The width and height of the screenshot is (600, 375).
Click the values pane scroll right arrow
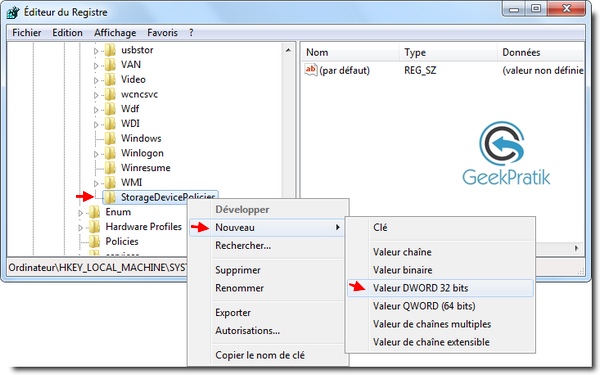576,248
